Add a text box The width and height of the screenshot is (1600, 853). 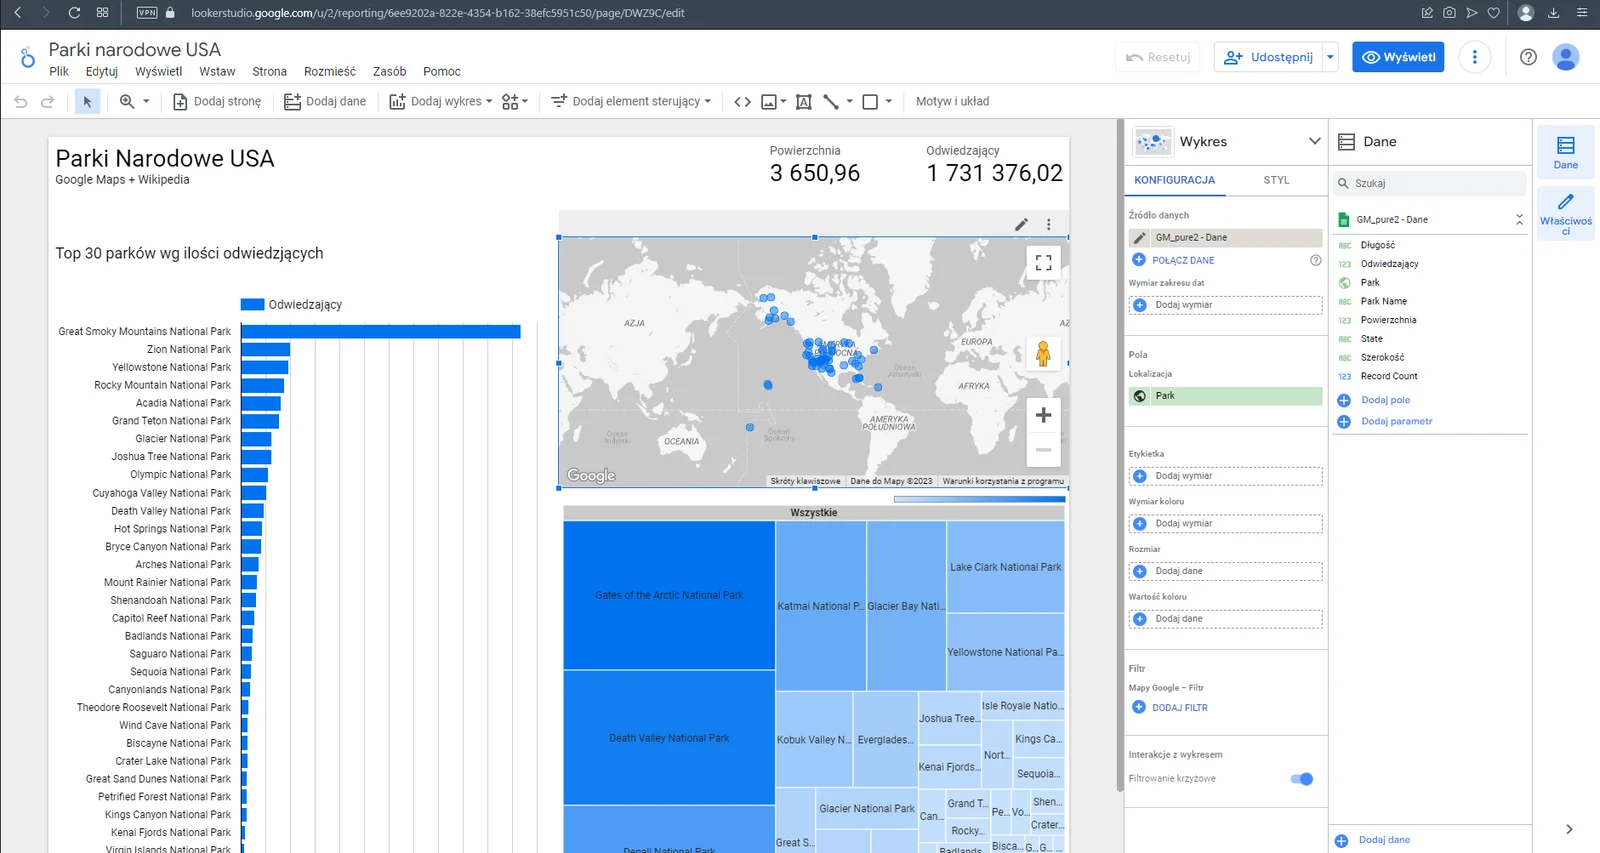pyautogui.click(x=804, y=101)
